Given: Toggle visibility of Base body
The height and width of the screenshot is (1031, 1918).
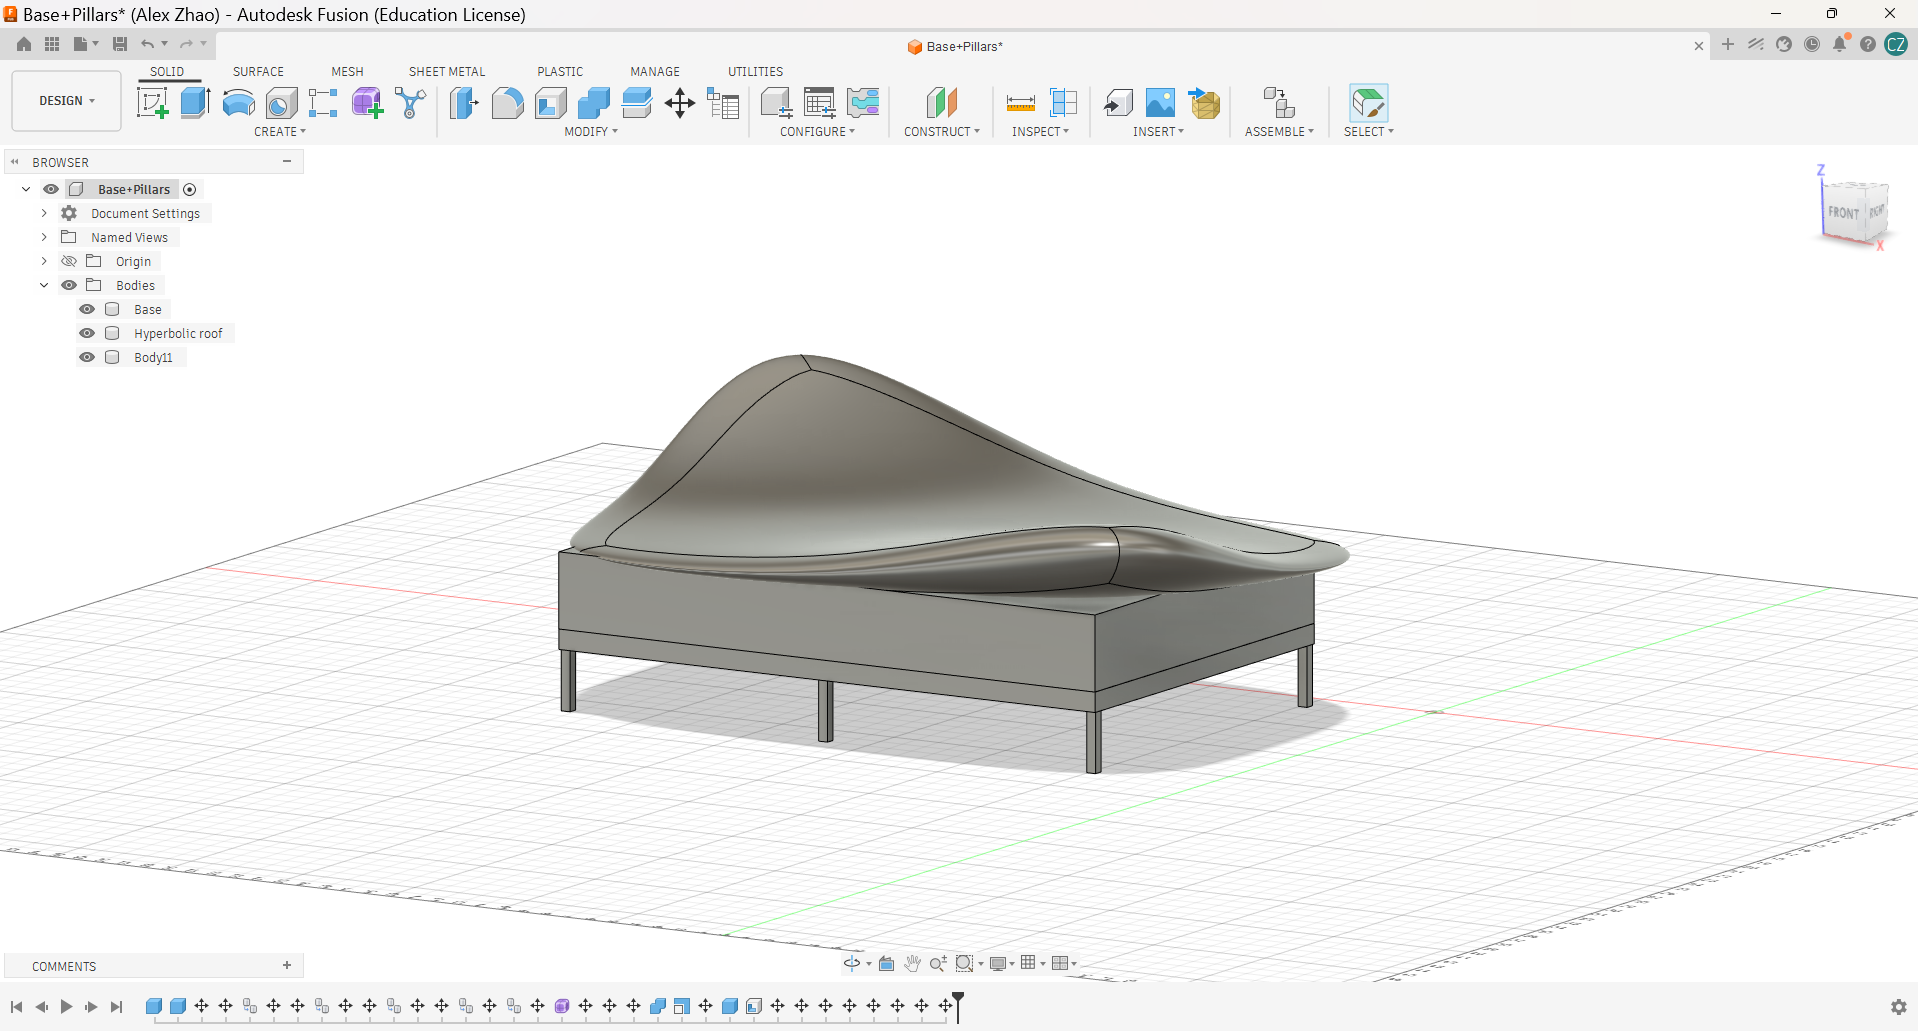Looking at the screenshot, I should pos(87,309).
